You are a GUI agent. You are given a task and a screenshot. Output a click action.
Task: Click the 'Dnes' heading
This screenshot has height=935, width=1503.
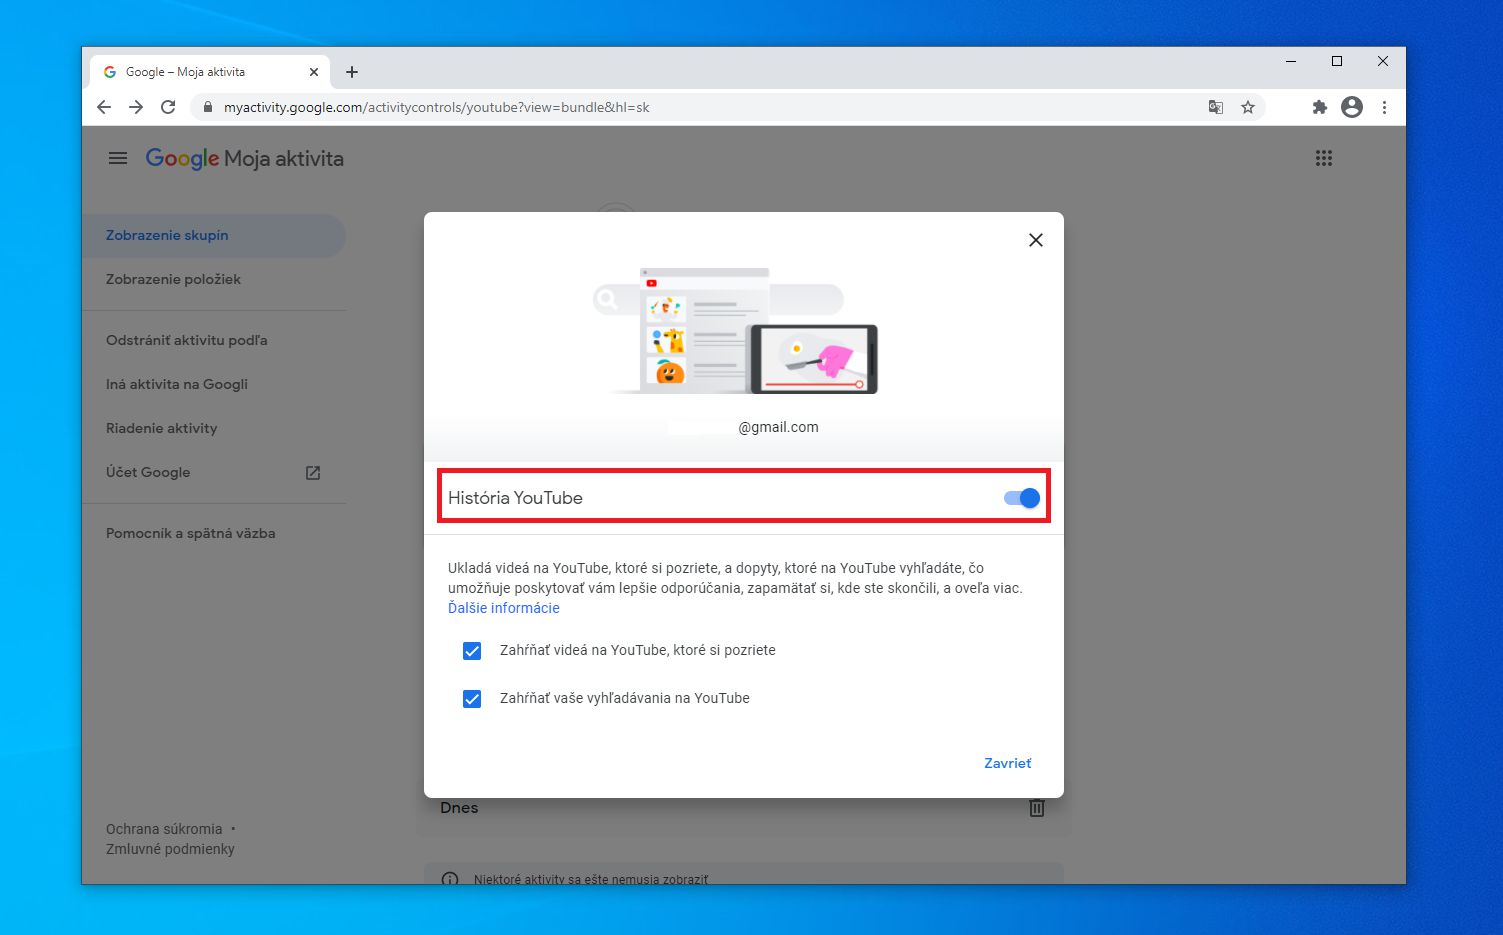[459, 808]
